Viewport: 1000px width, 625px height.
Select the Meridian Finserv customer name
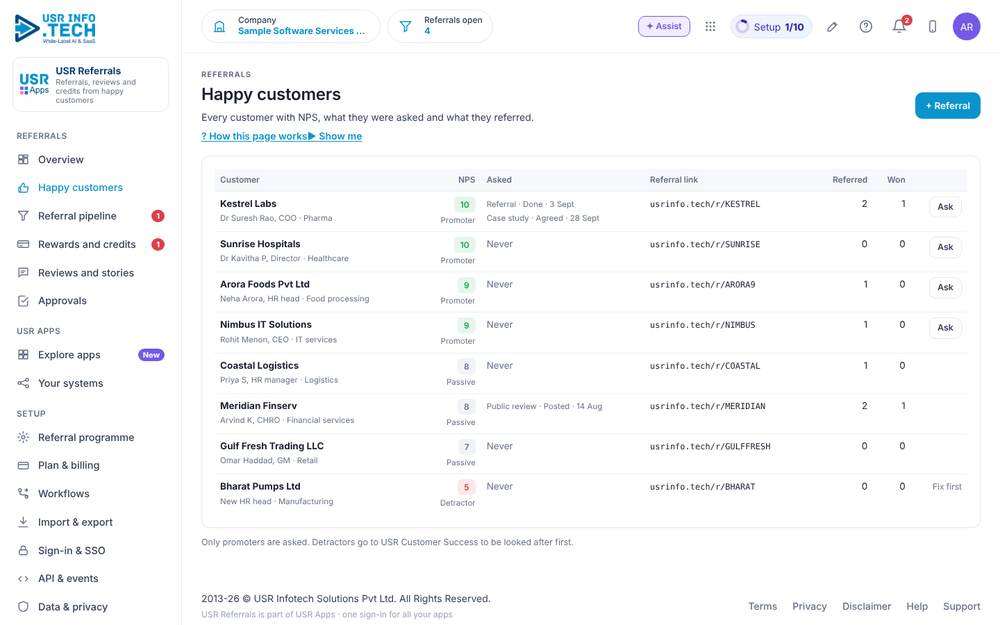(x=258, y=406)
